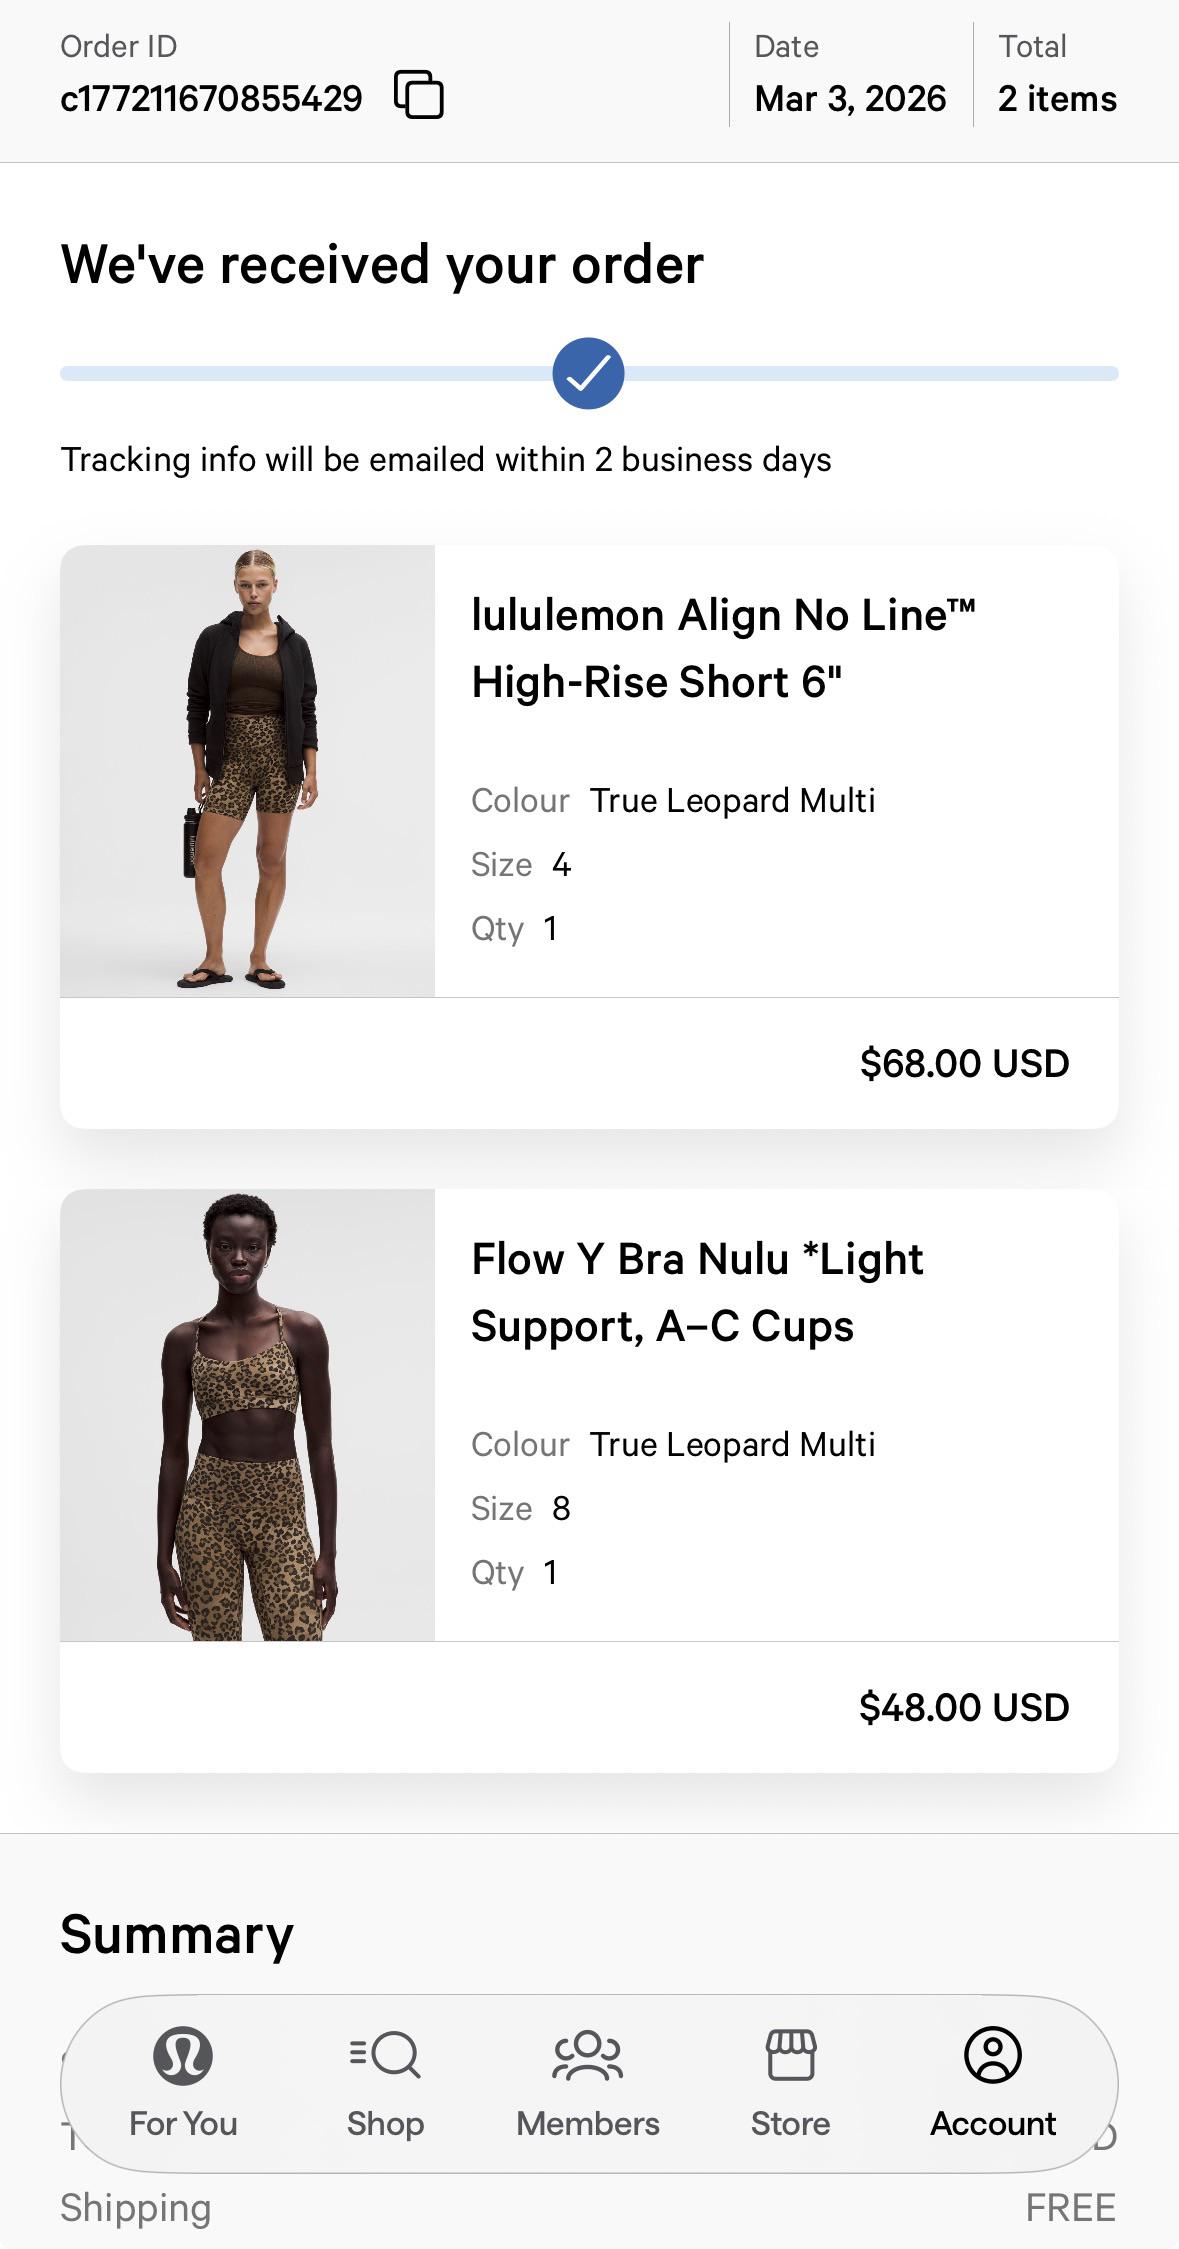Go to the For You tab label

(183, 2123)
